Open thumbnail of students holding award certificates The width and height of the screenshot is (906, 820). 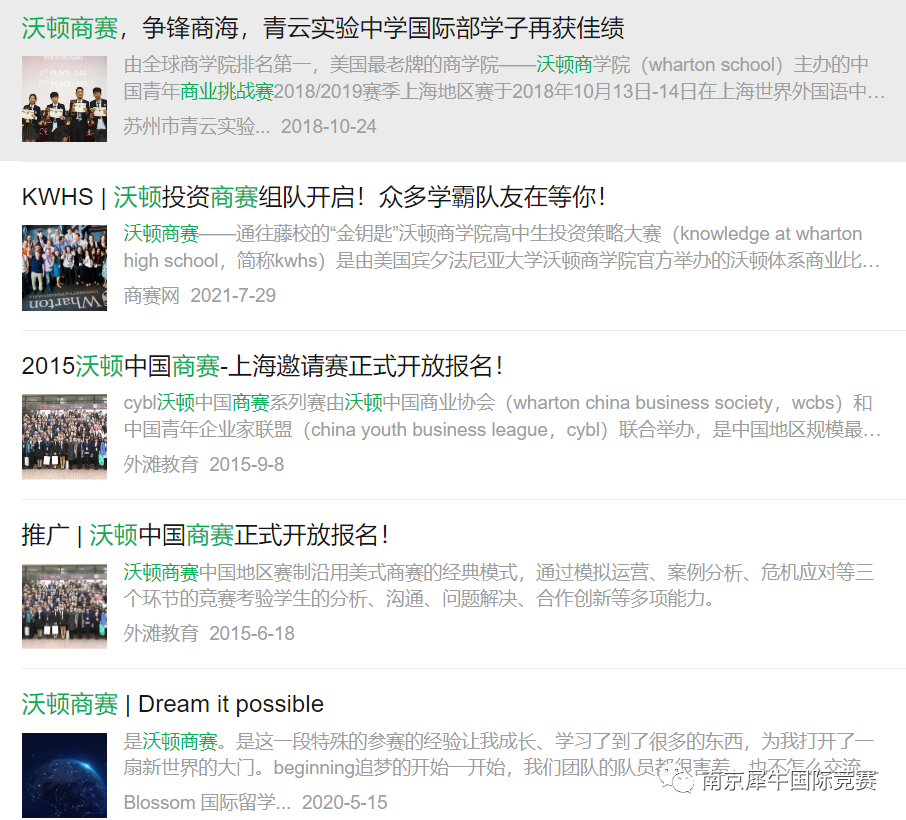coord(64,99)
